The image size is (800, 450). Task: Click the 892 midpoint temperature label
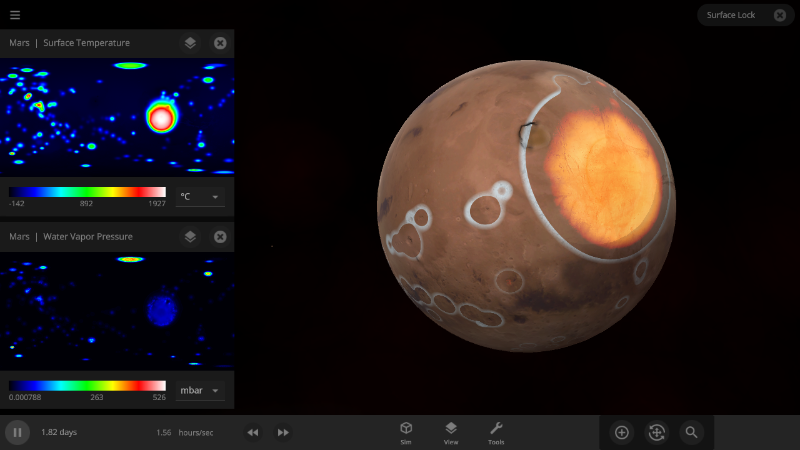[x=86, y=204]
